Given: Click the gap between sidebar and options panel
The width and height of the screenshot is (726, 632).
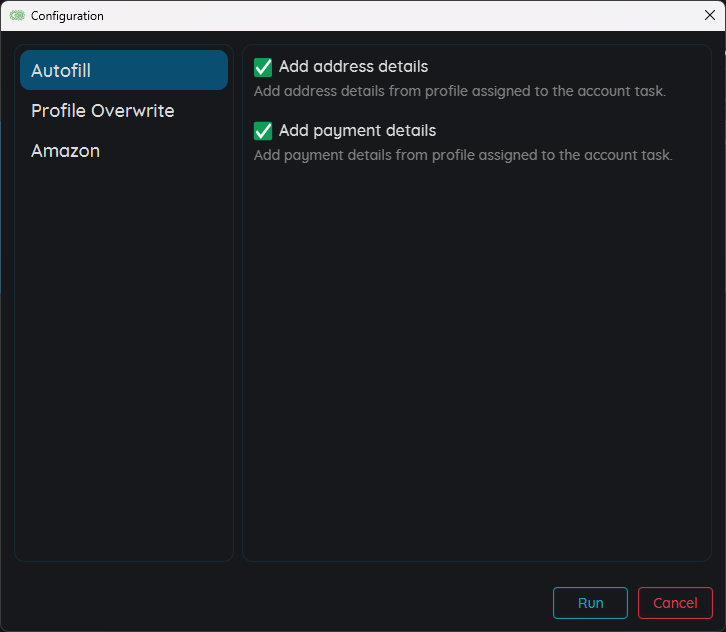Looking at the screenshot, I should pos(238,300).
